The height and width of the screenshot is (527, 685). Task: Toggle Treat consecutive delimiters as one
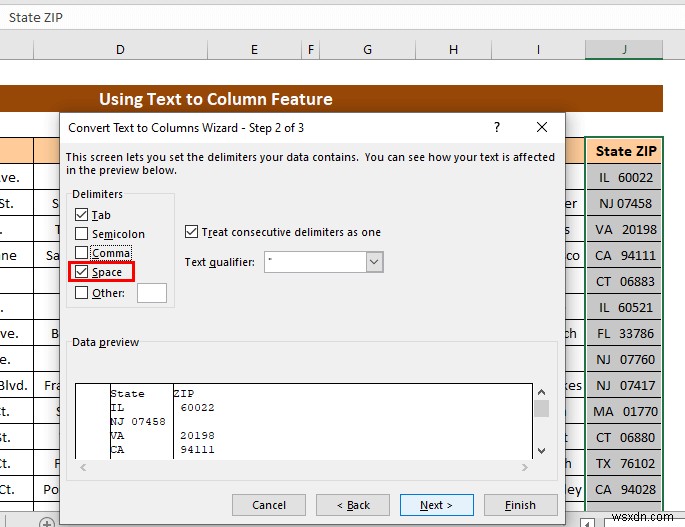click(191, 232)
